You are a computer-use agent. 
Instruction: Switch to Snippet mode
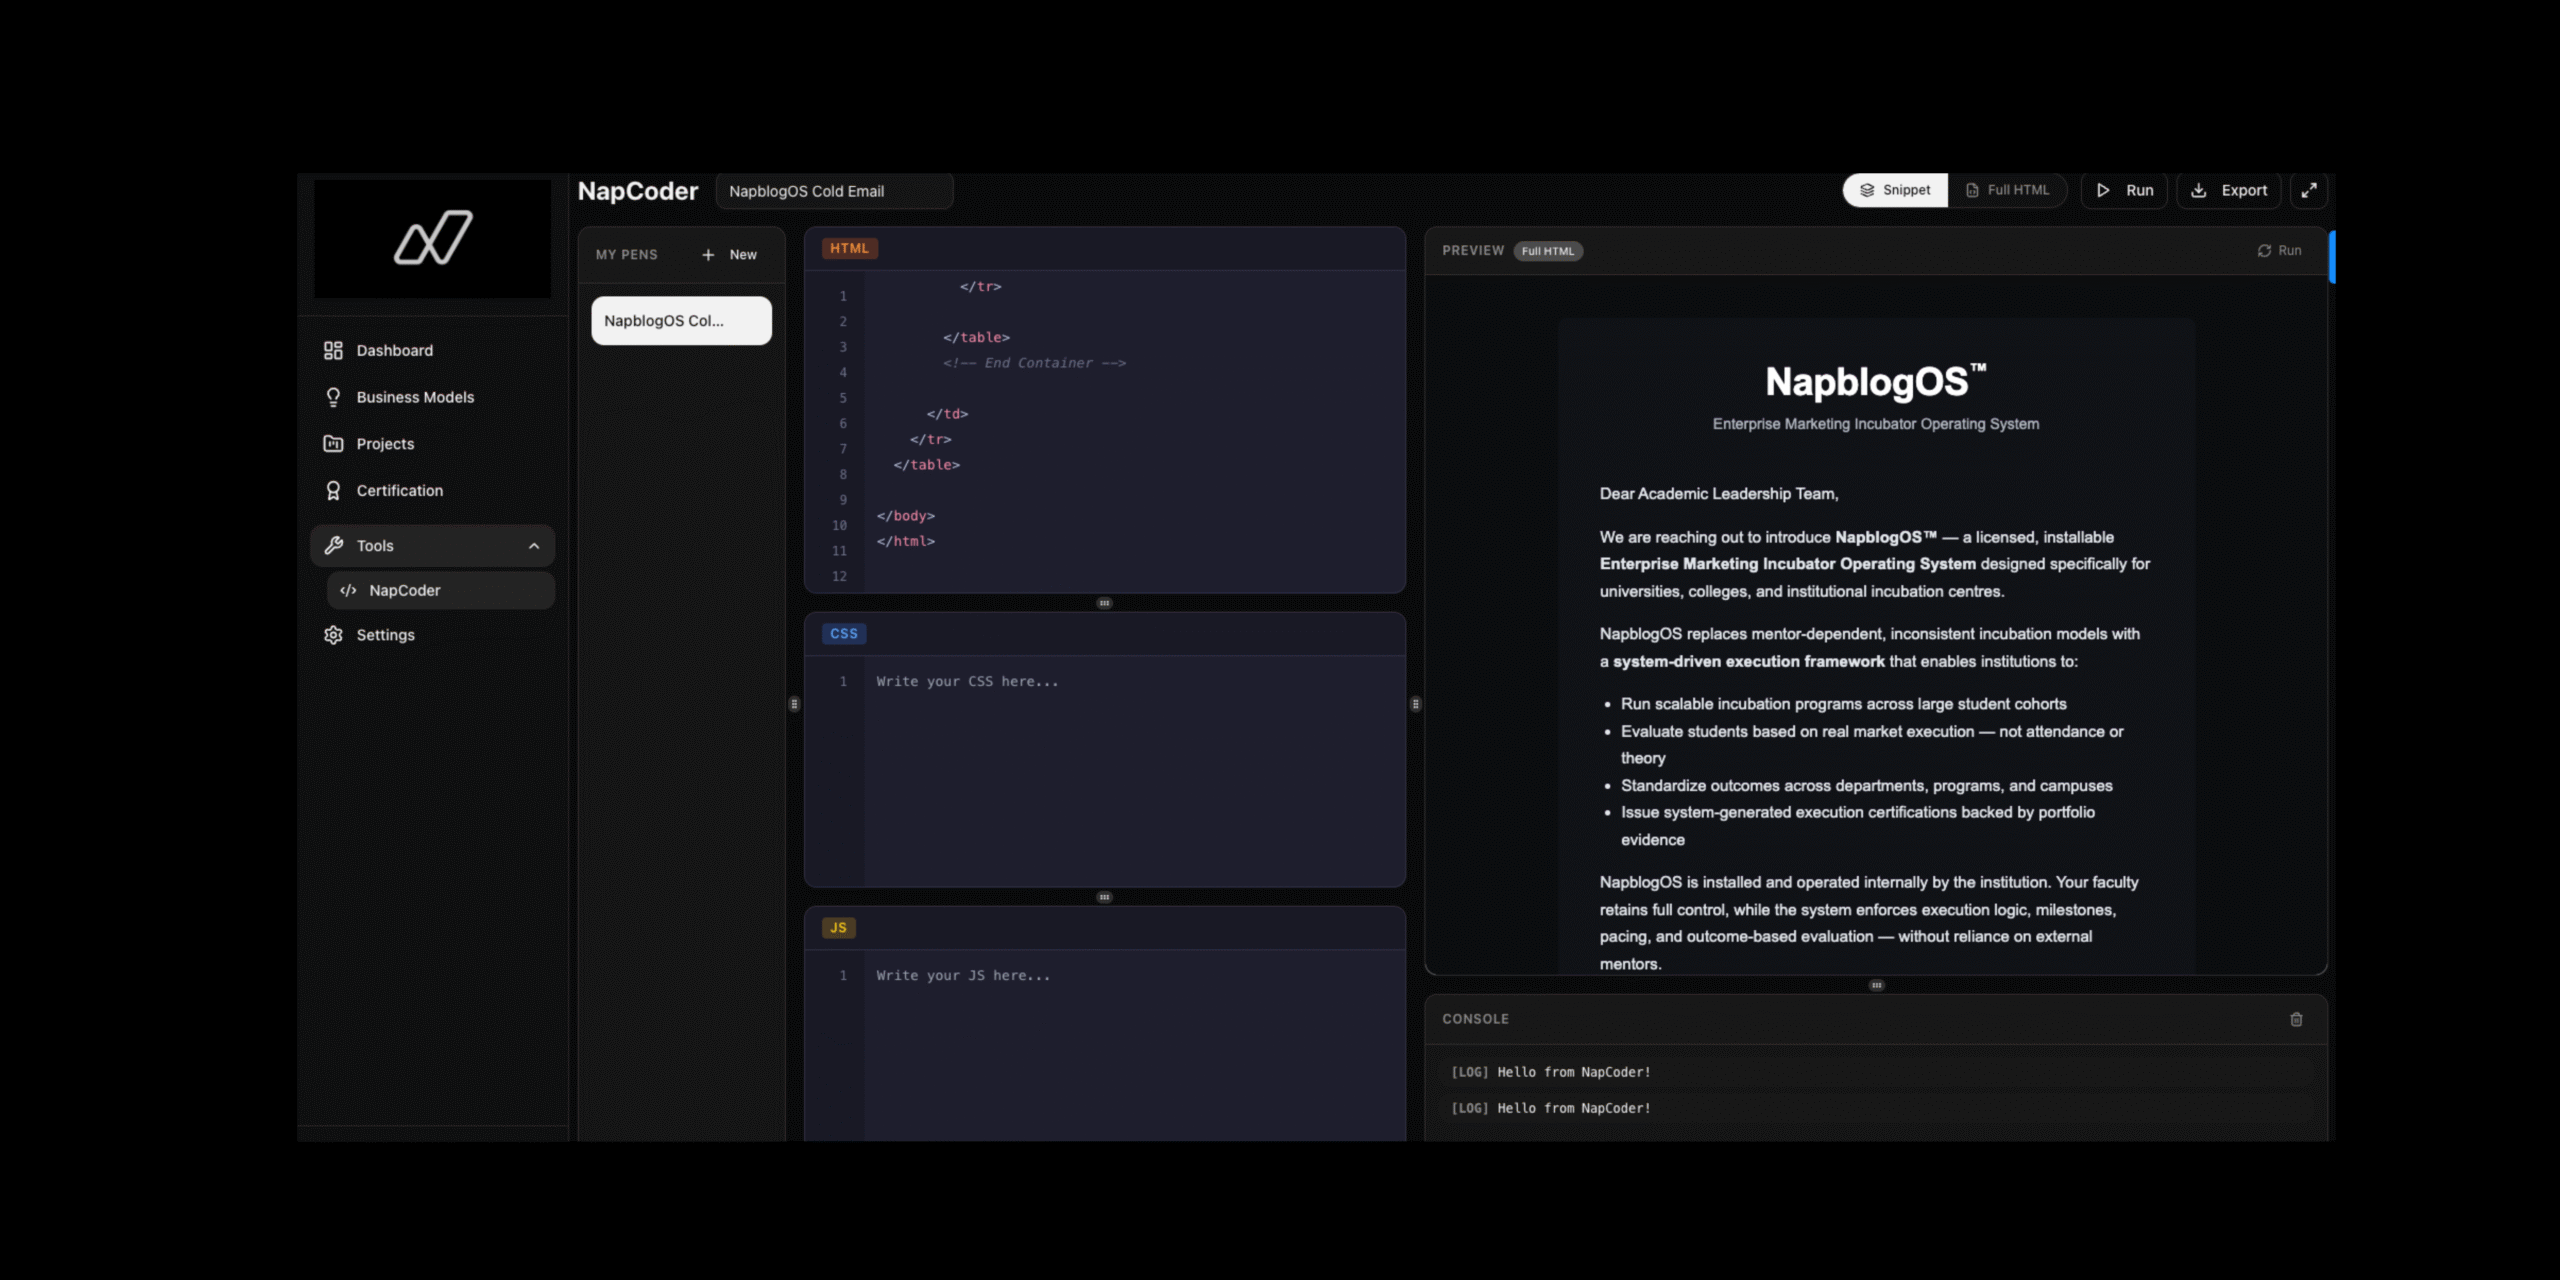1895,189
